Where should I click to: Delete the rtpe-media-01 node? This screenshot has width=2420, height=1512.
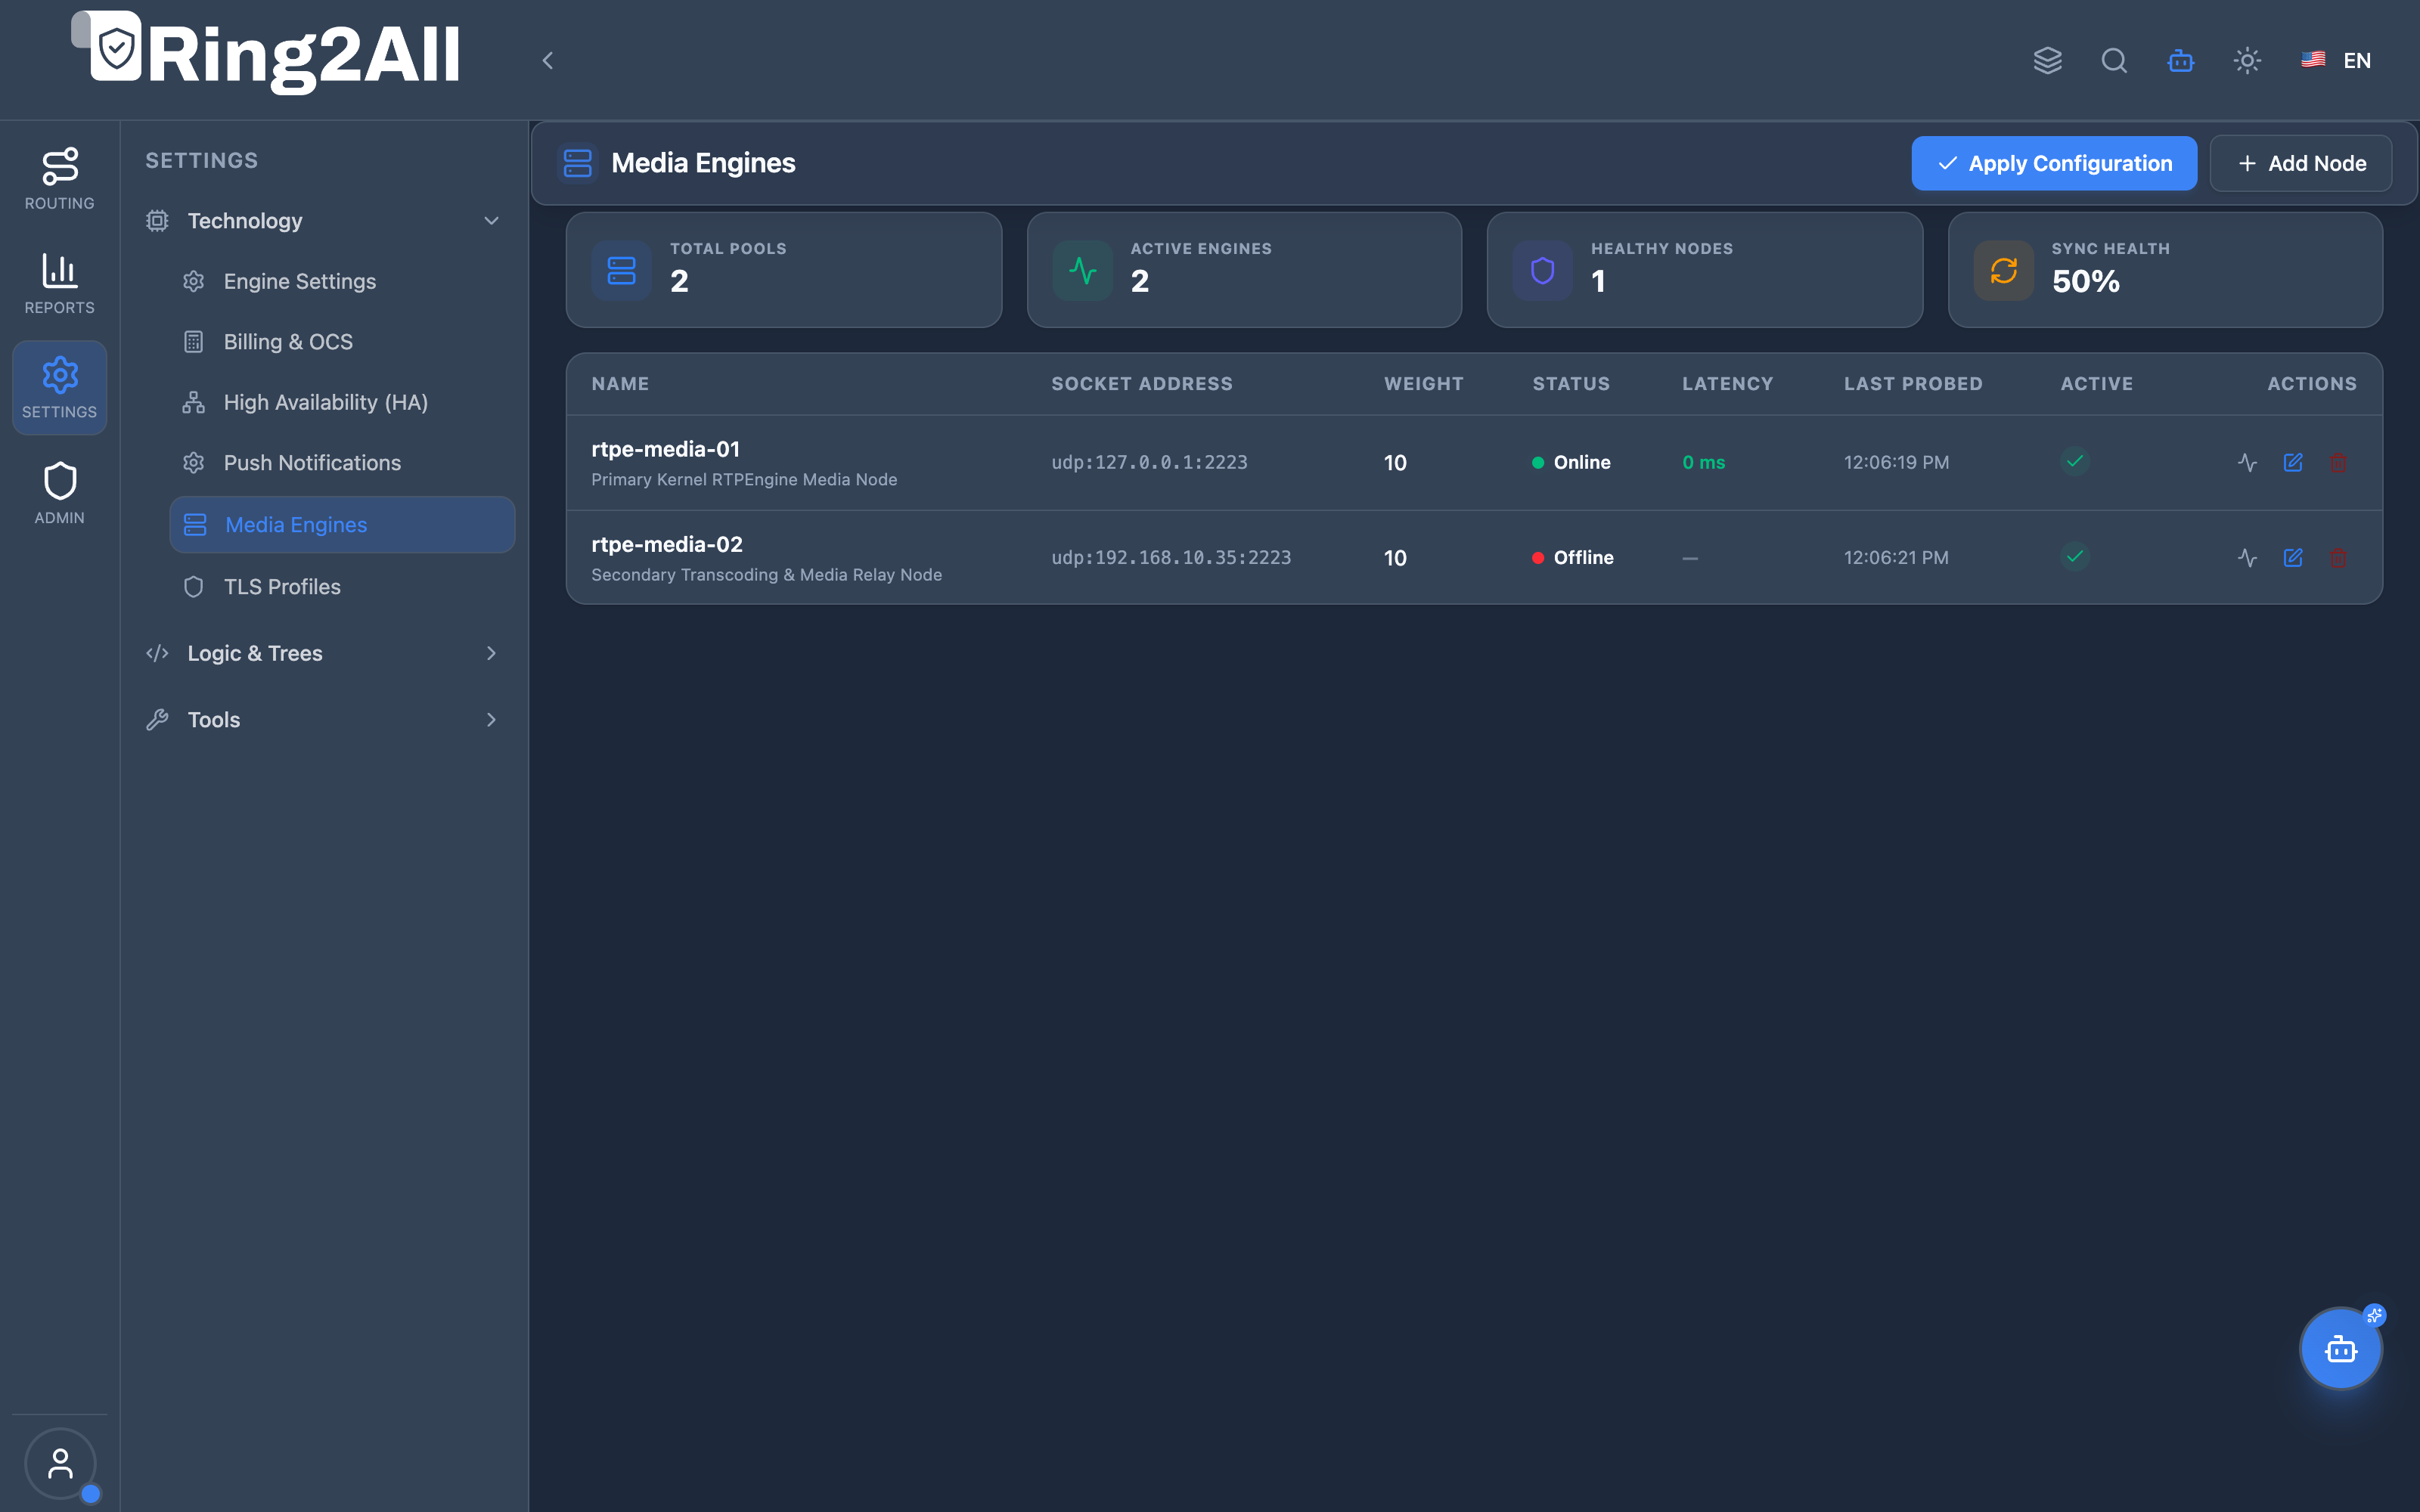click(x=2338, y=462)
